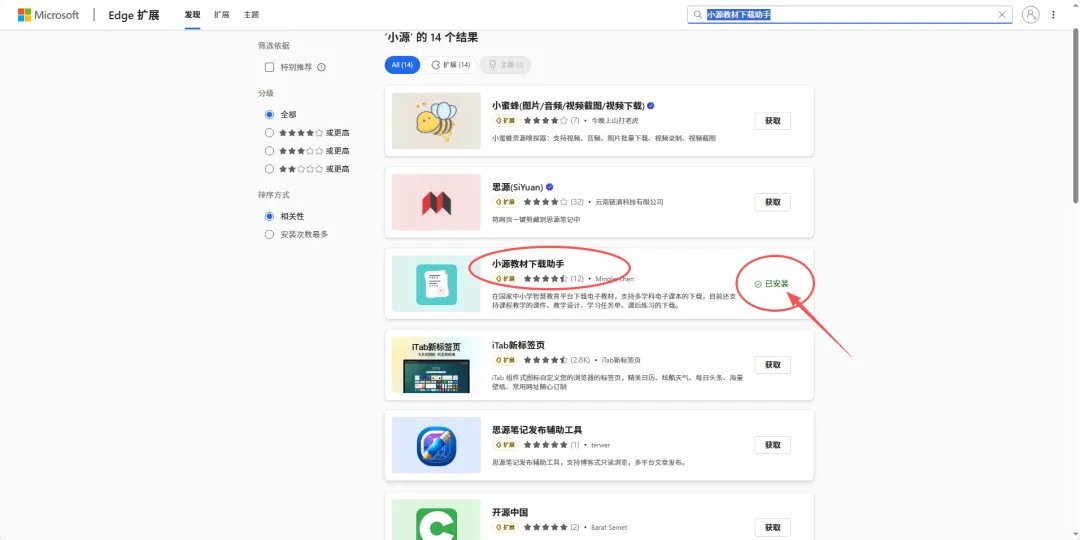1080x540 pixels.
Task: Open the 小蜜蜂 bee thumbnail
Action: 436,121
